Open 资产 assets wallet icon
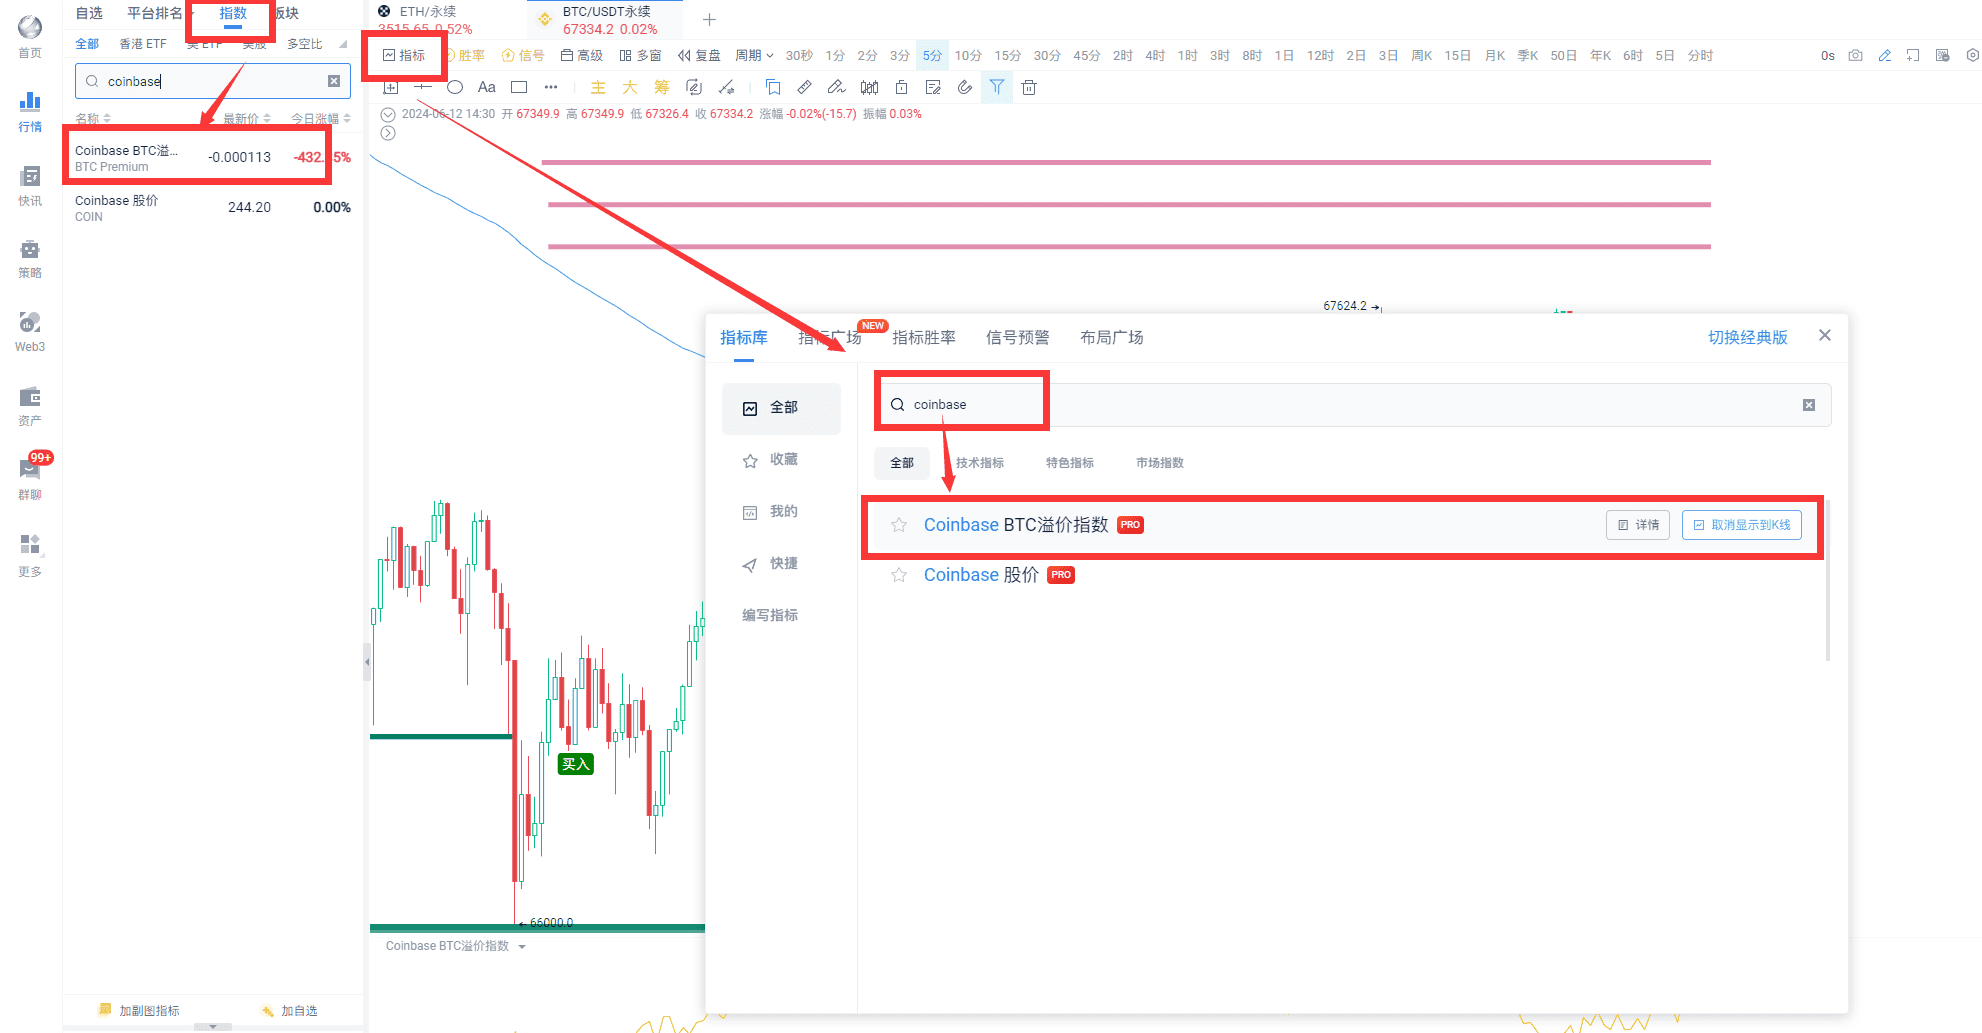Image resolution: width=1982 pixels, height=1033 pixels. (30, 406)
